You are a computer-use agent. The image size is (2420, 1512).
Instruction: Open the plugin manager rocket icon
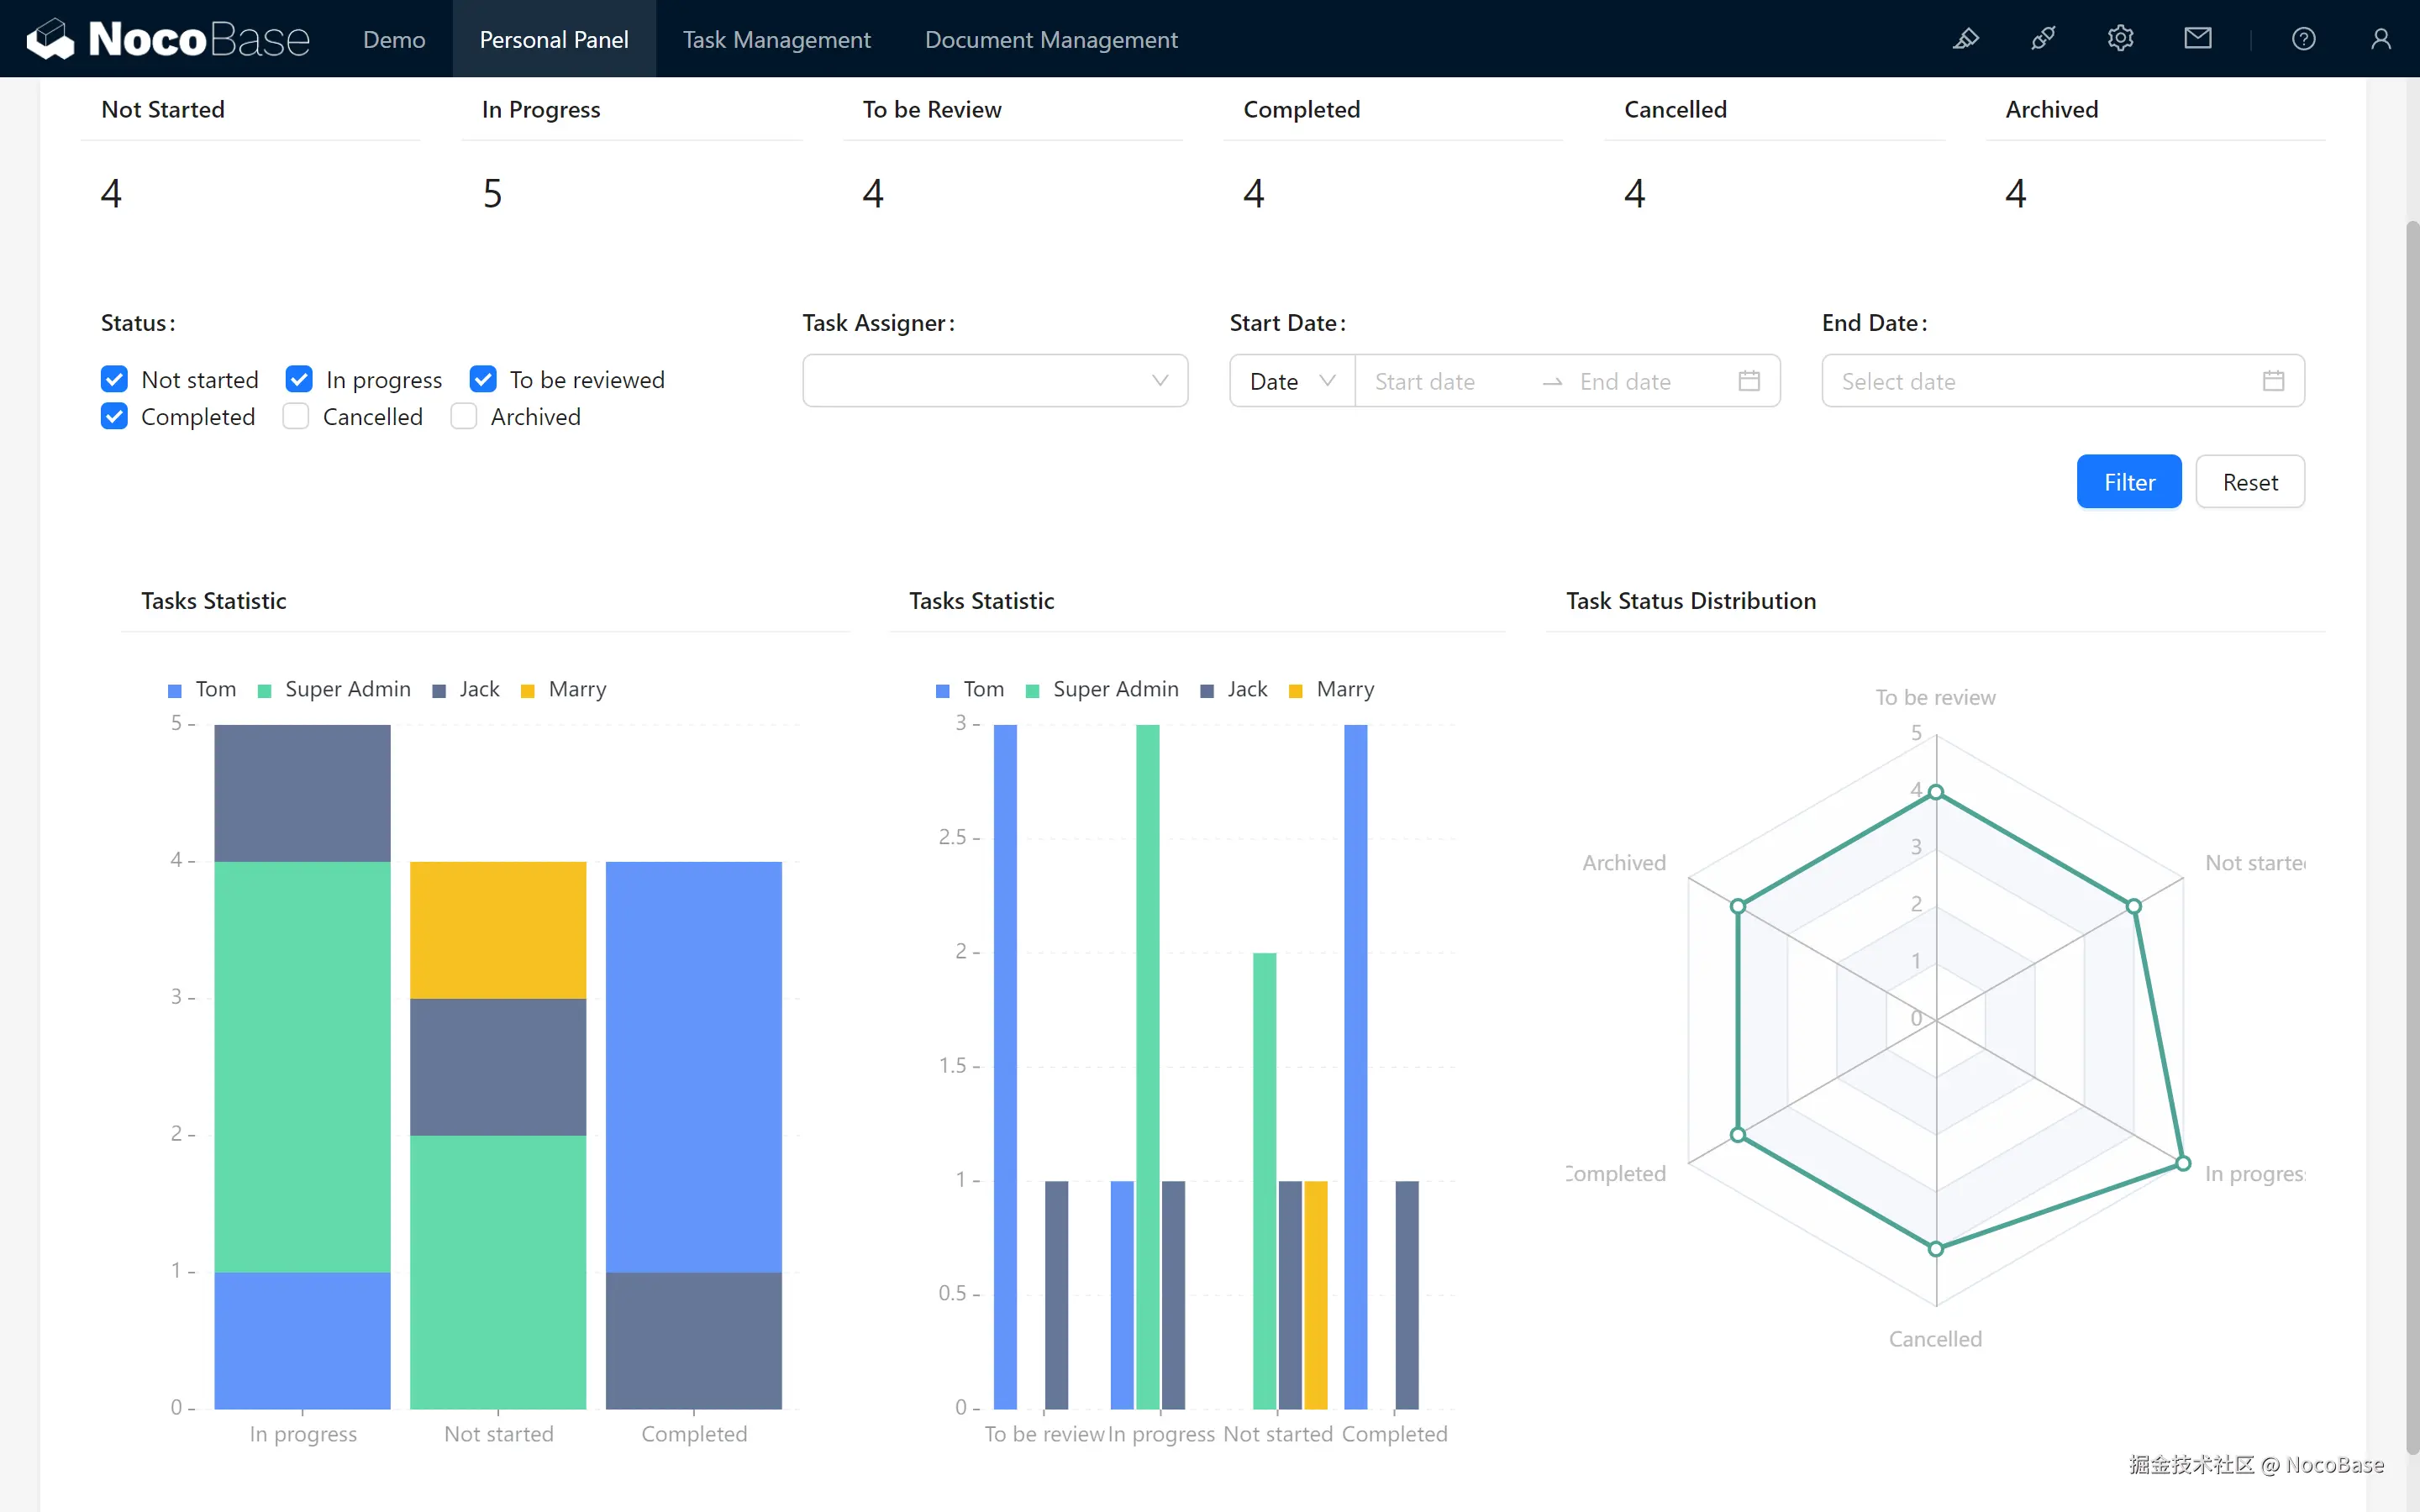[x=2043, y=39]
